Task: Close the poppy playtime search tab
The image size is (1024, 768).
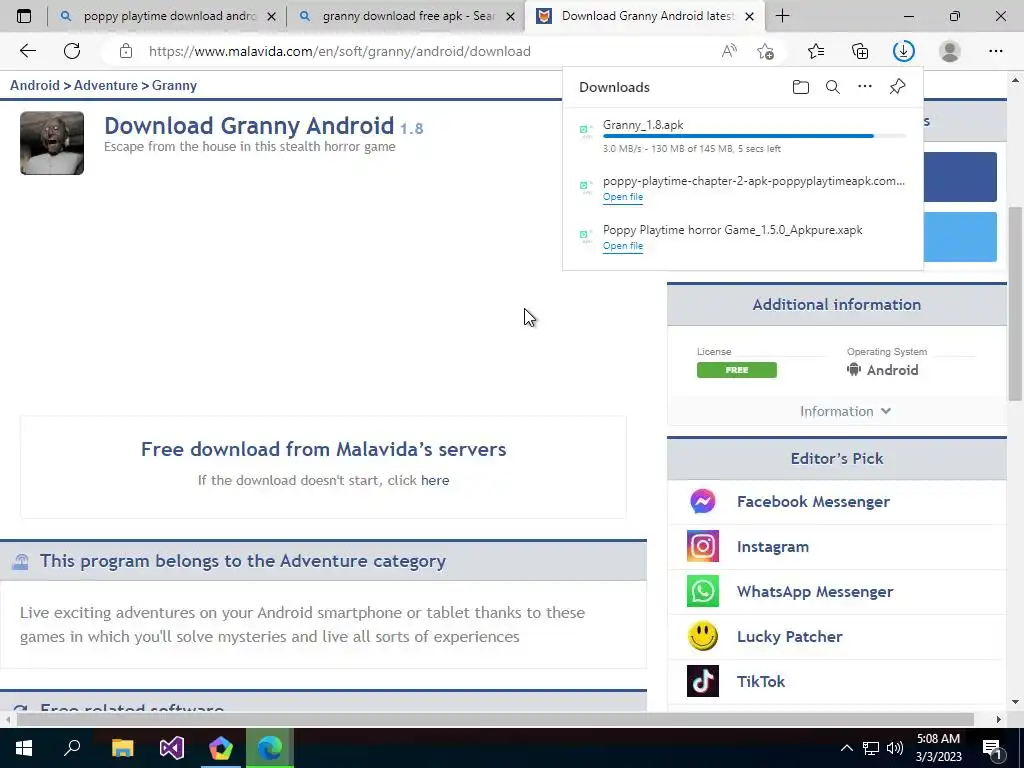Action: (272, 16)
